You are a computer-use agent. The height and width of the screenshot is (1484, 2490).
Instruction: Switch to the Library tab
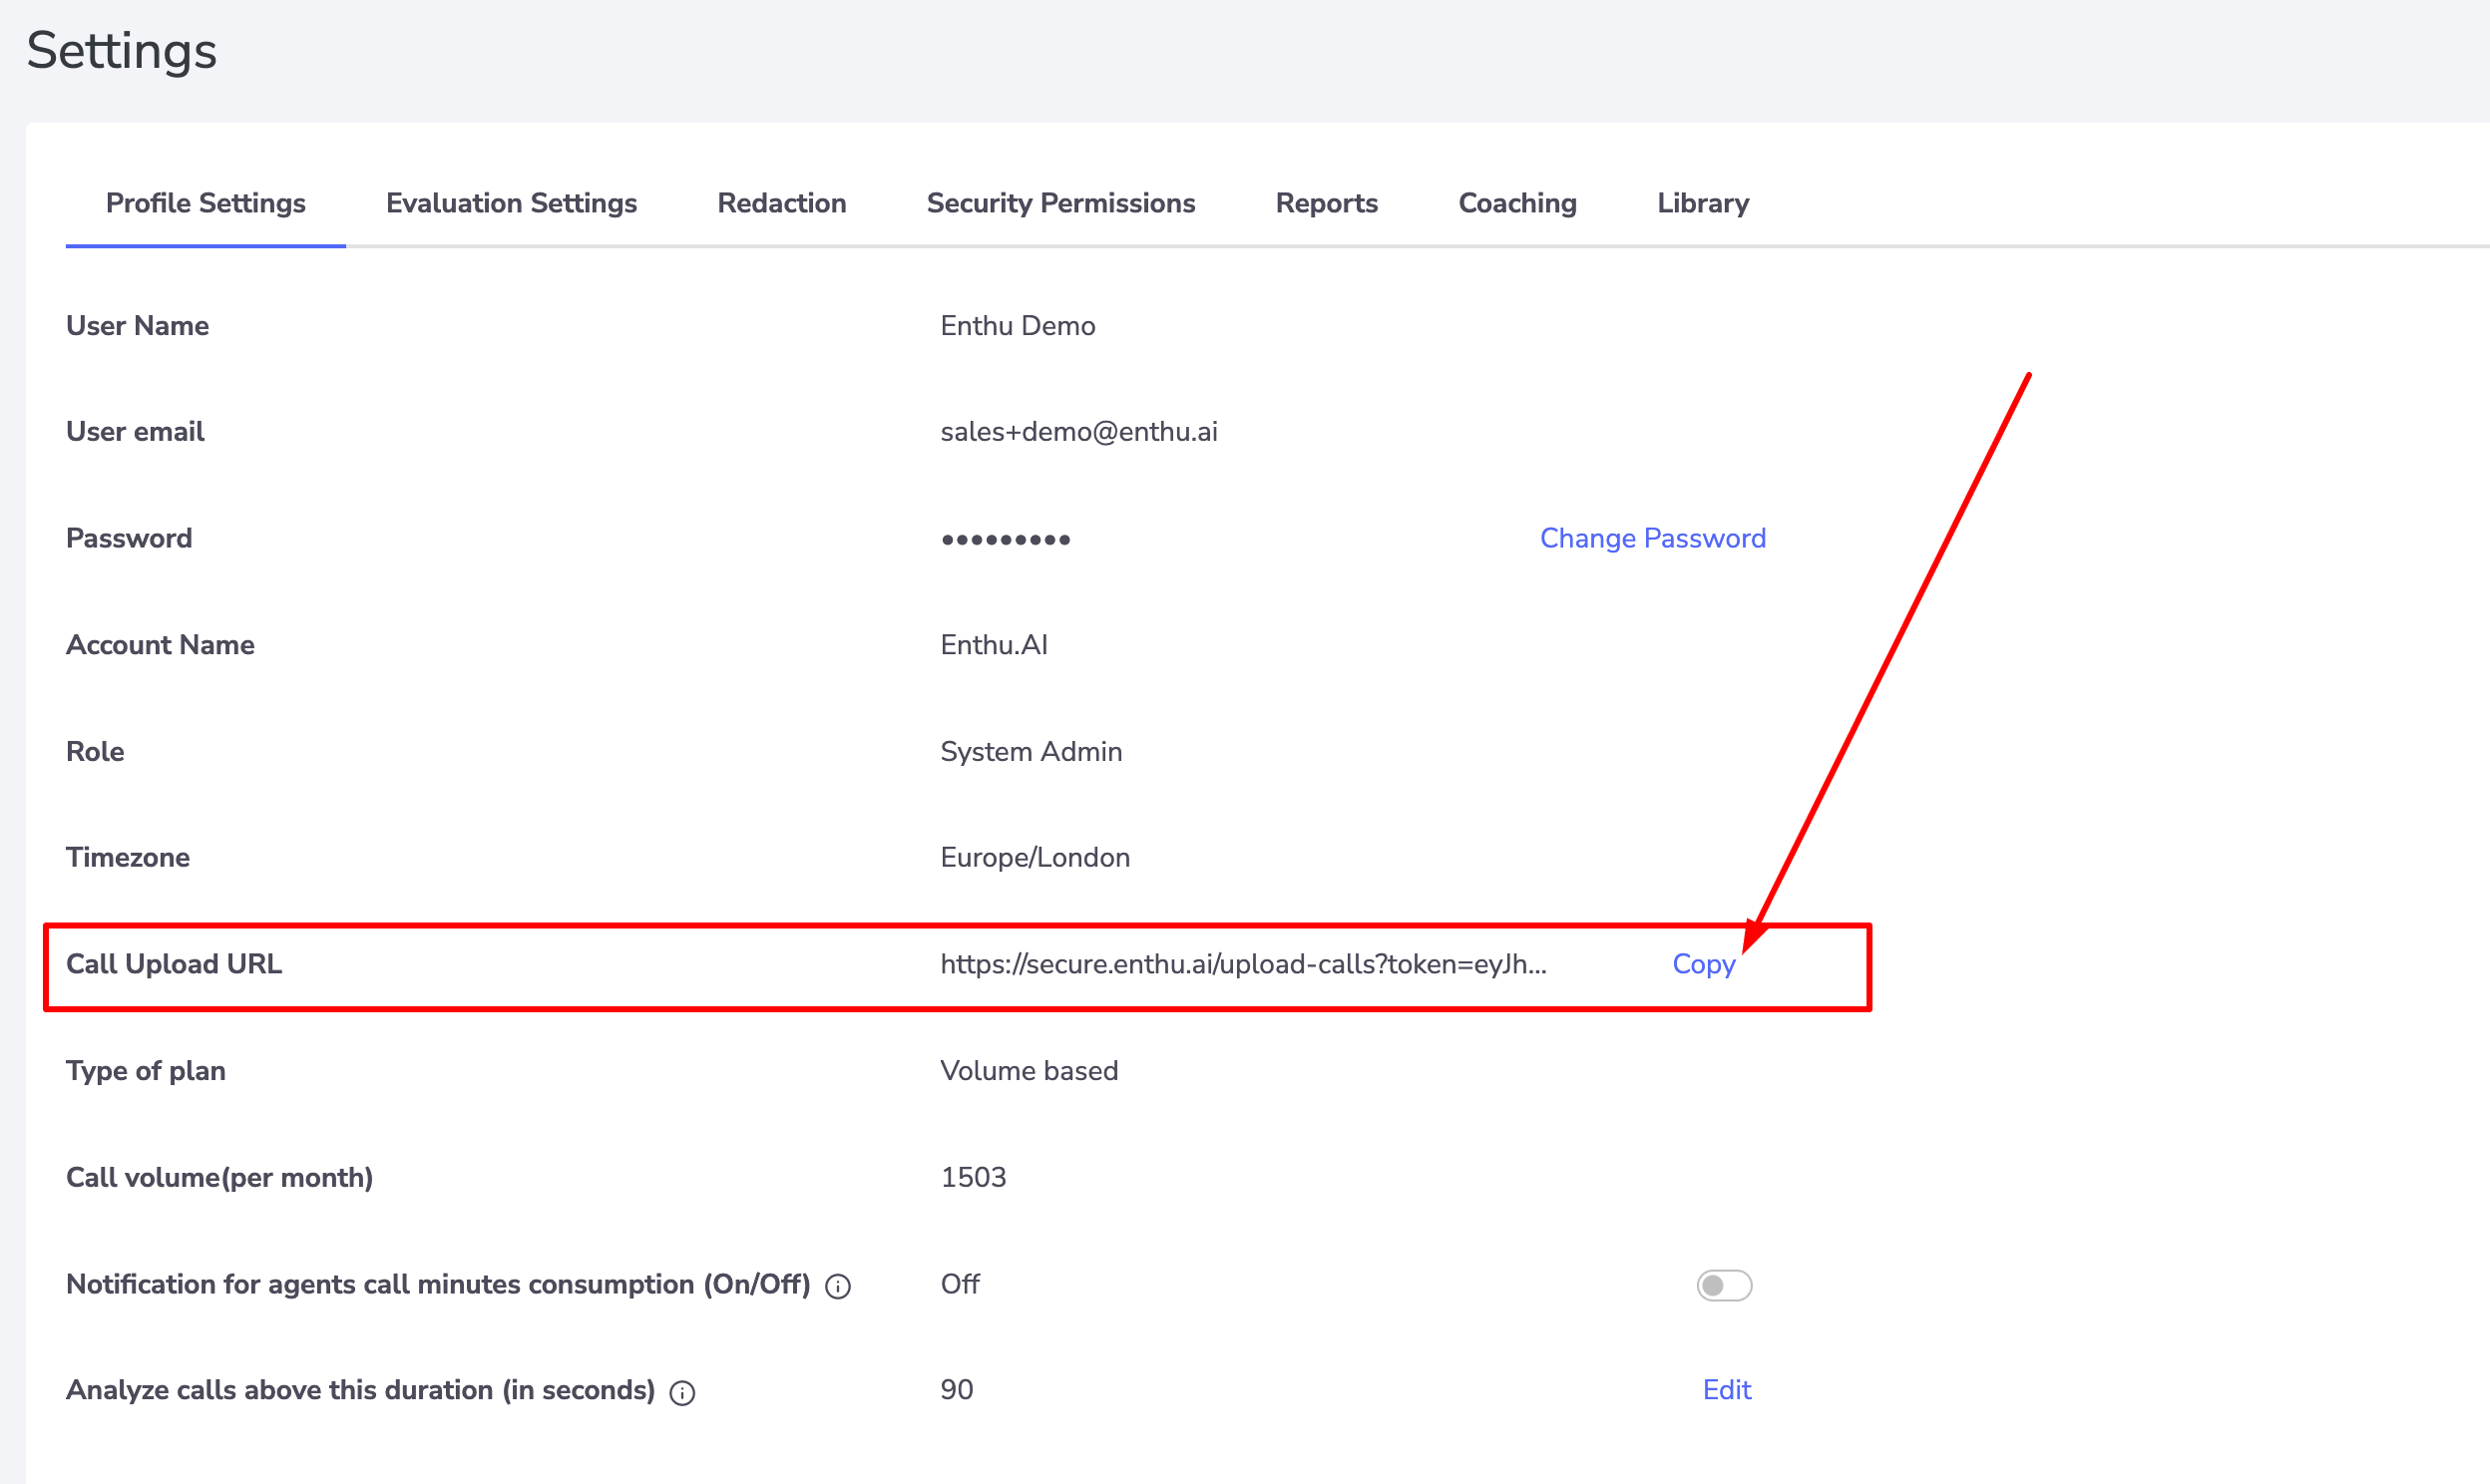(x=1702, y=203)
